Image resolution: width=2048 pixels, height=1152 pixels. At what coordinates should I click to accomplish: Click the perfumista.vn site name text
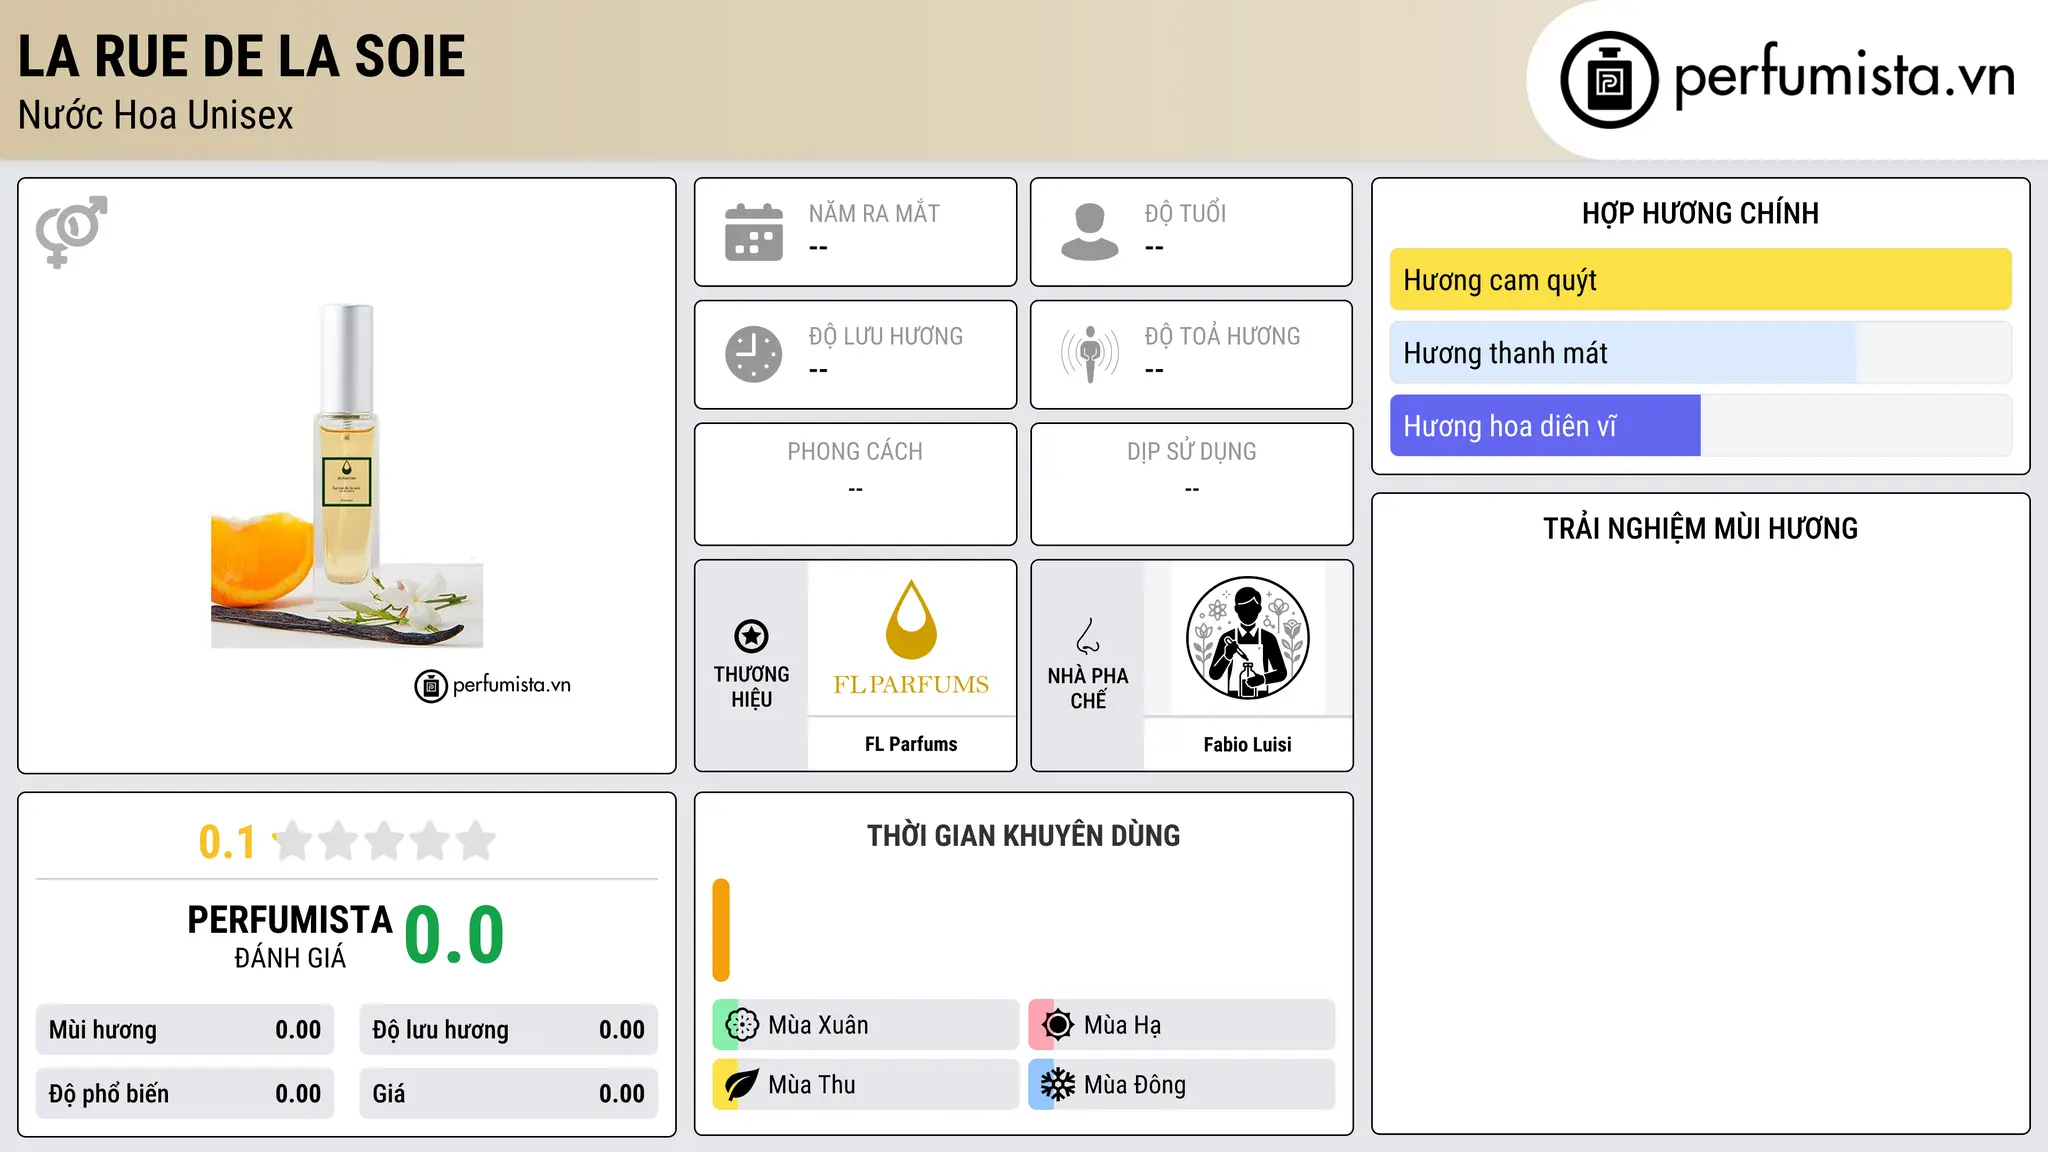tap(1844, 75)
